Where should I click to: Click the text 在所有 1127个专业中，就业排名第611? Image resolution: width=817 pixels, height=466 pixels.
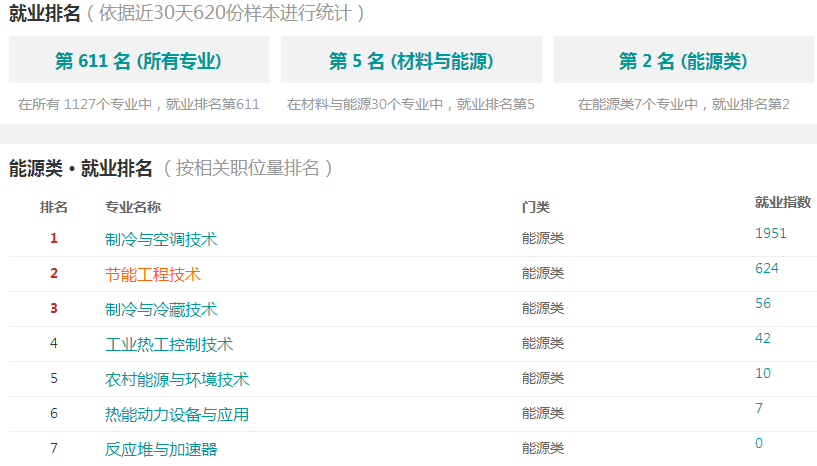click(x=139, y=104)
